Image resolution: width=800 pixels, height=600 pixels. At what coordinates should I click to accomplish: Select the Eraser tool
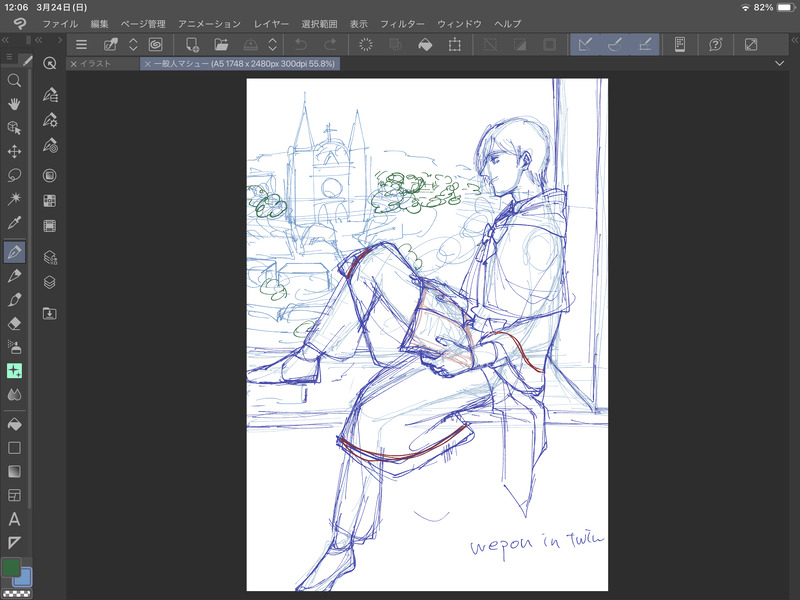coord(14,323)
